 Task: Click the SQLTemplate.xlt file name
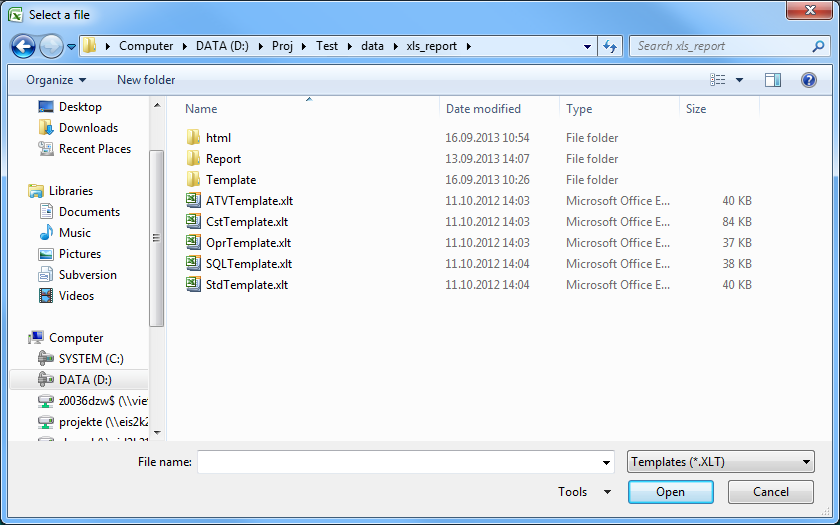pos(249,264)
